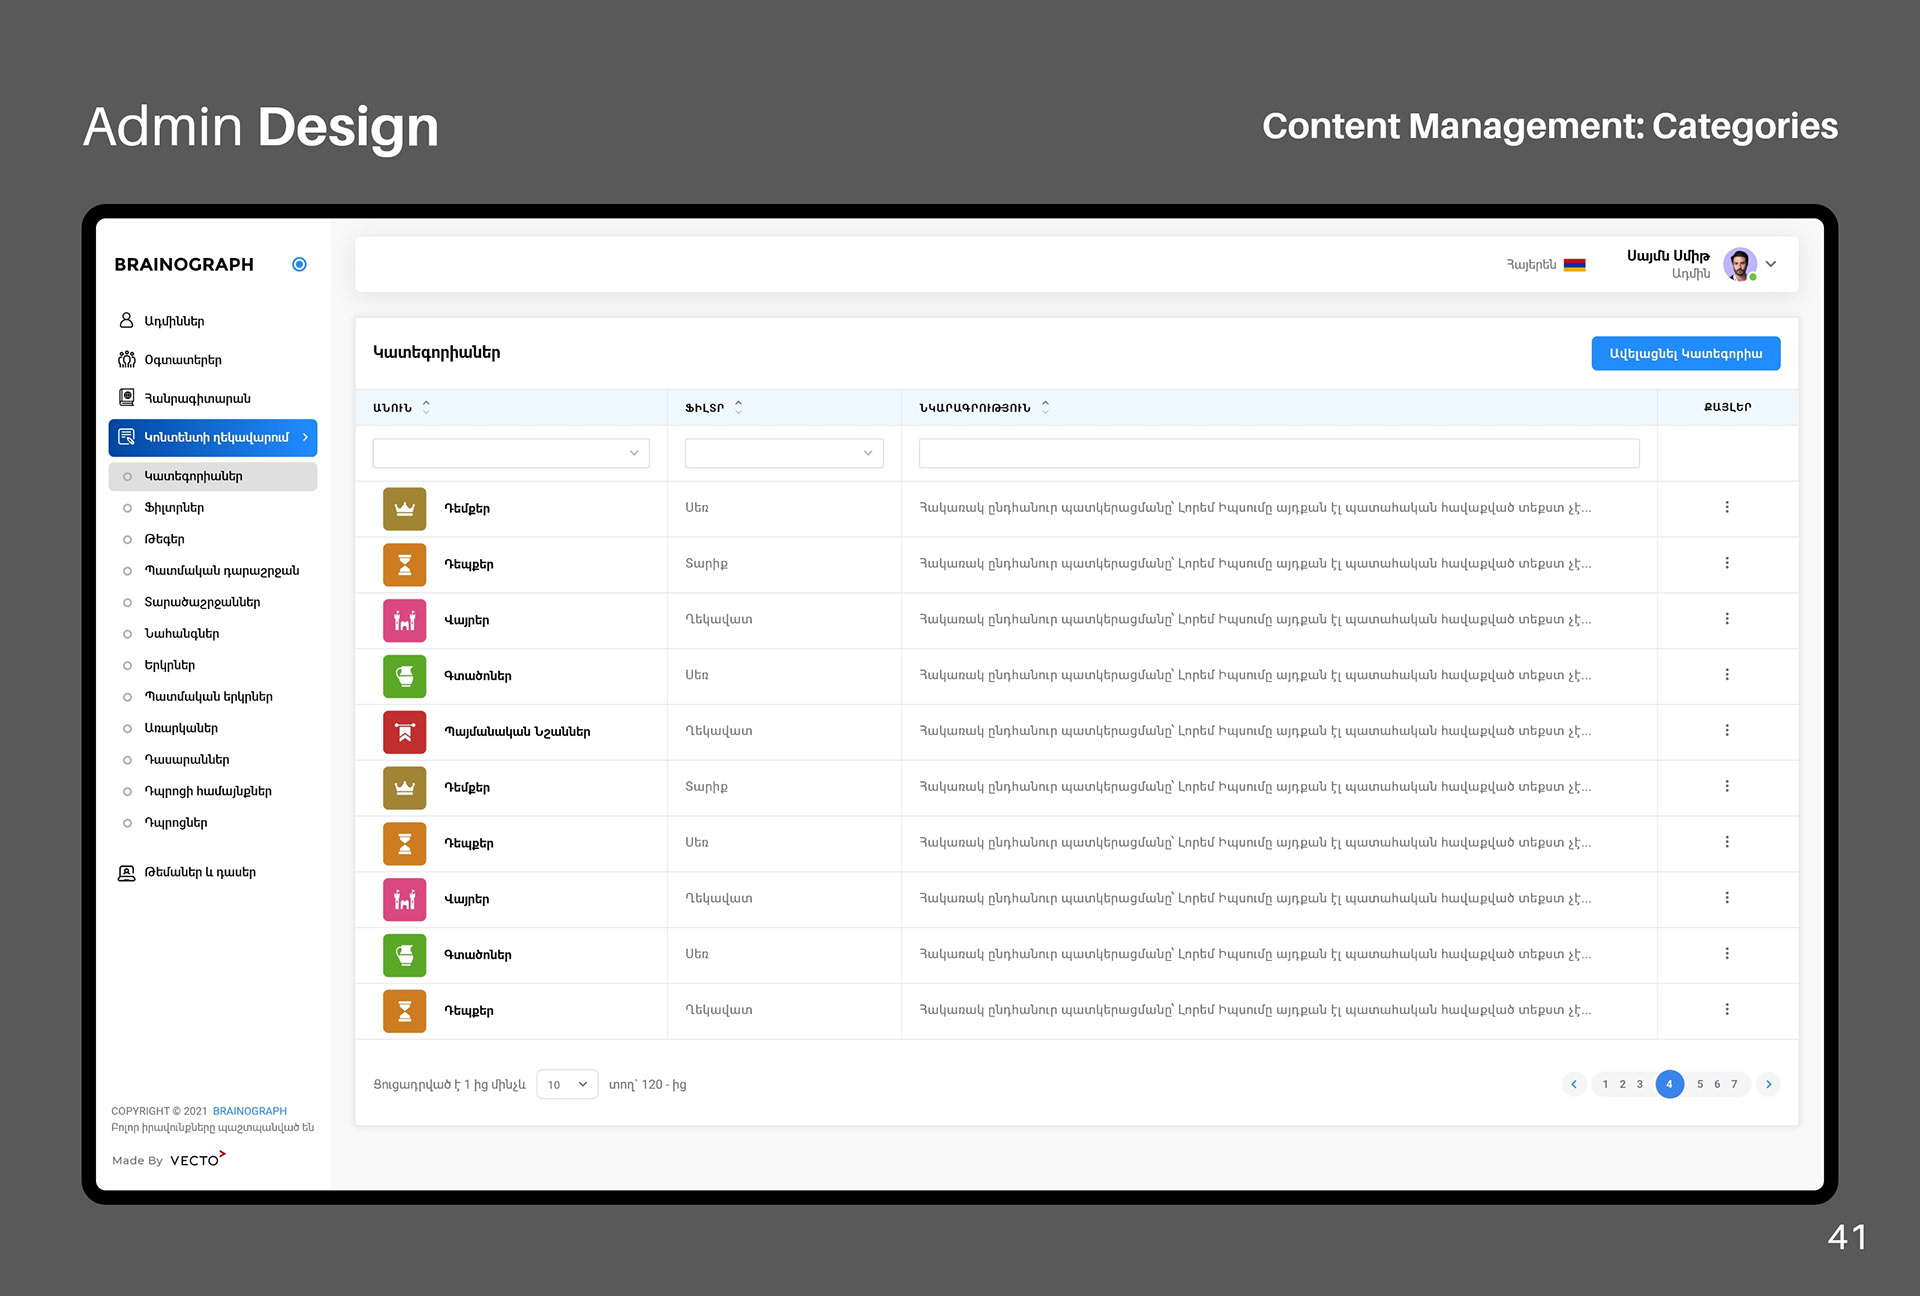Image resolution: width=1920 pixels, height=1296 pixels.
Task: Open the name column filter dropdown
Action: [510, 453]
